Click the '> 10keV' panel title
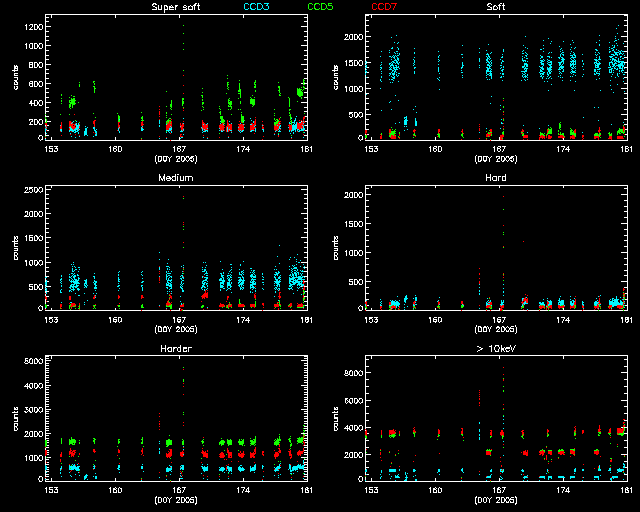640x512 pixels. (495, 349)
